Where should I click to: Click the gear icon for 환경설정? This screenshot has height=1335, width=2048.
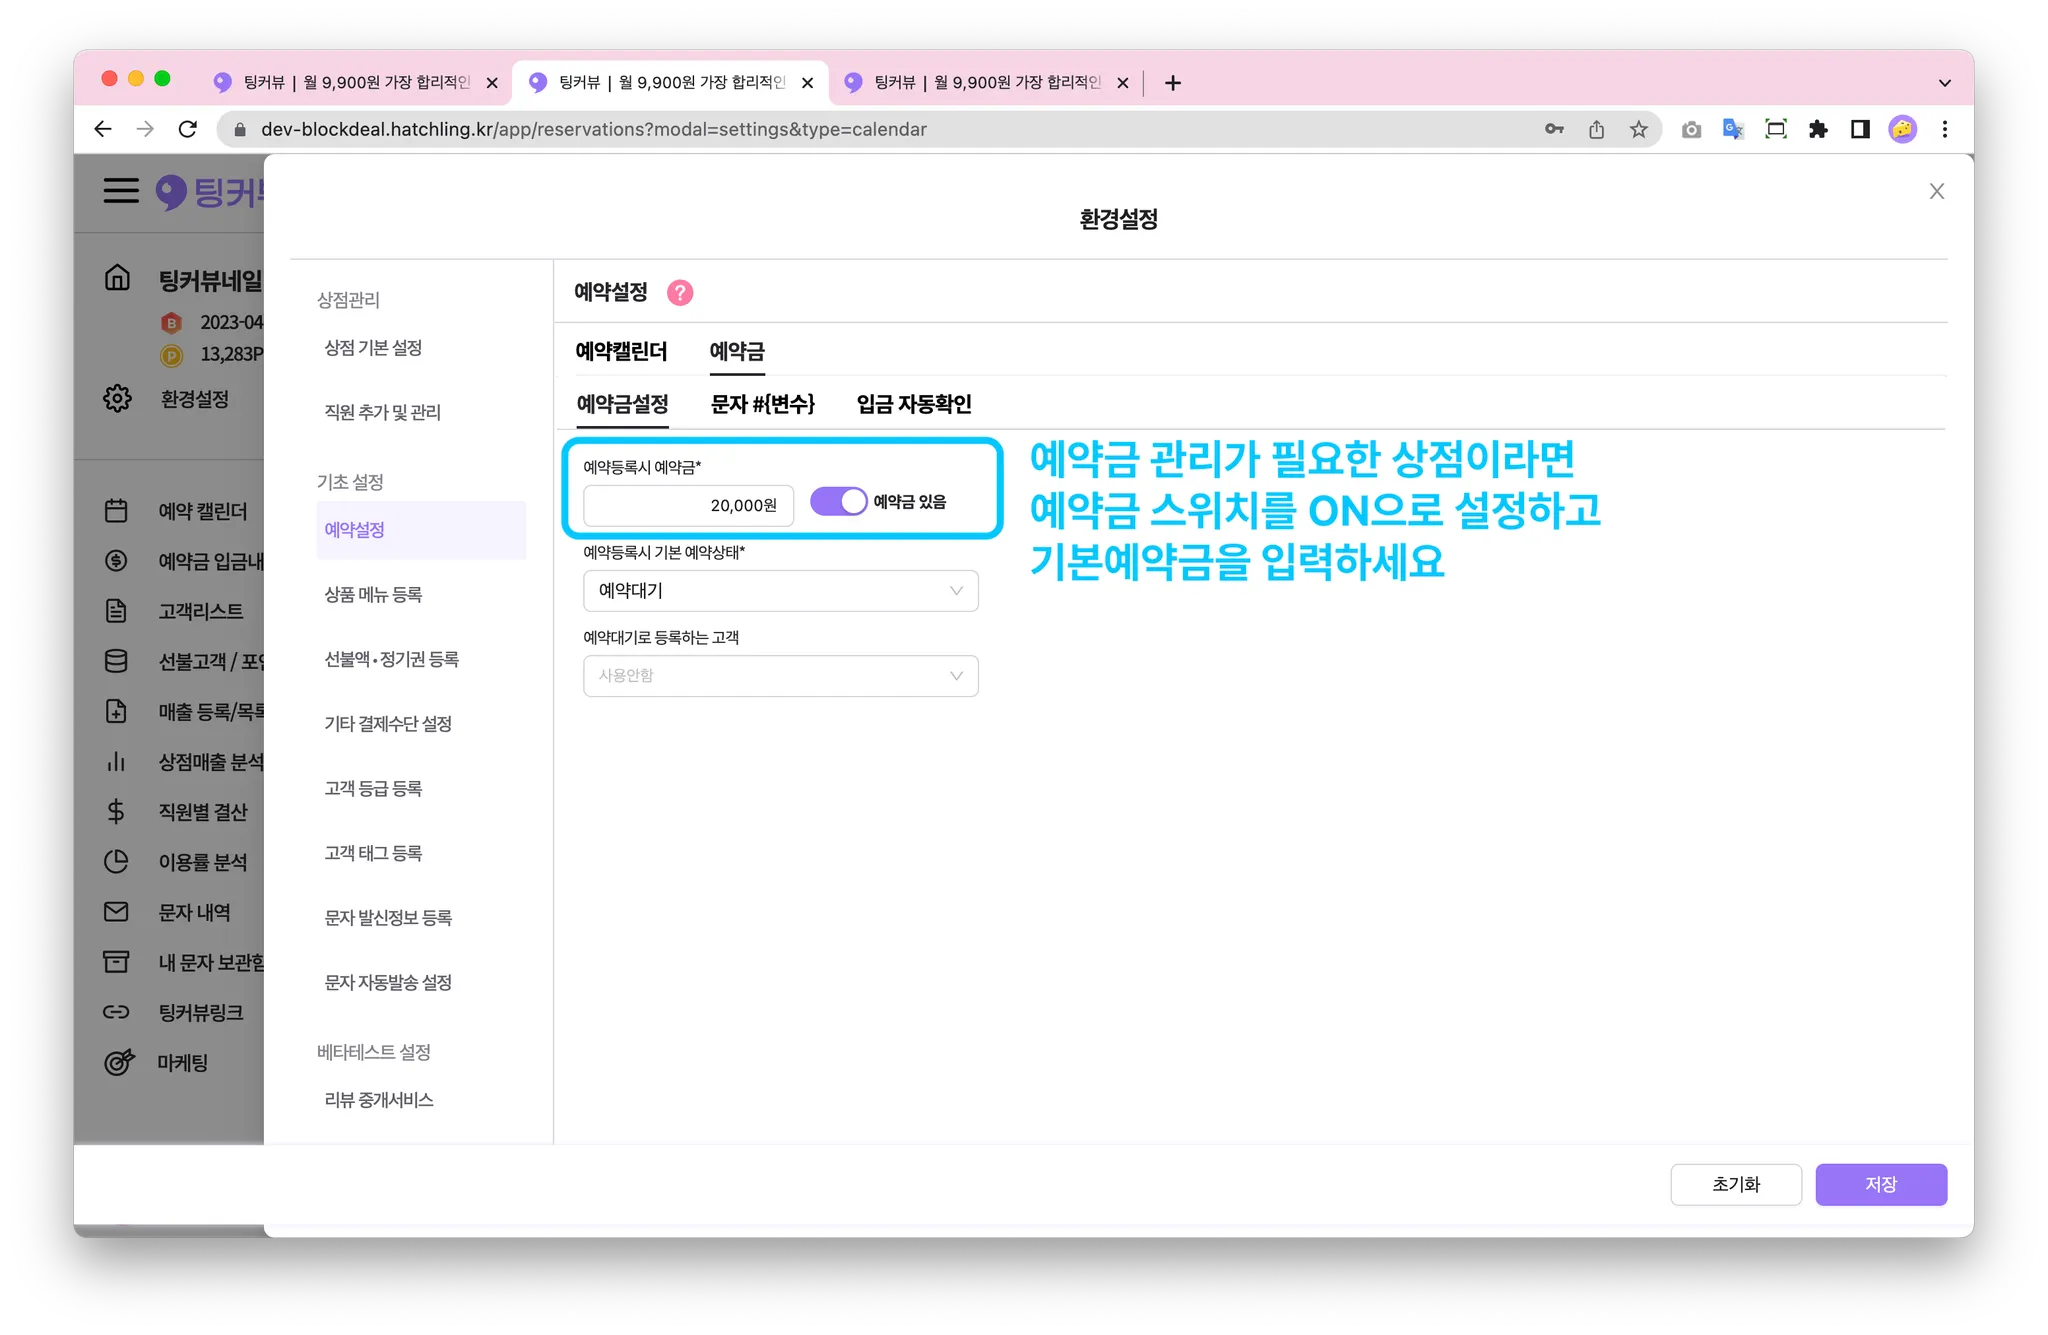tap(118, 398)
